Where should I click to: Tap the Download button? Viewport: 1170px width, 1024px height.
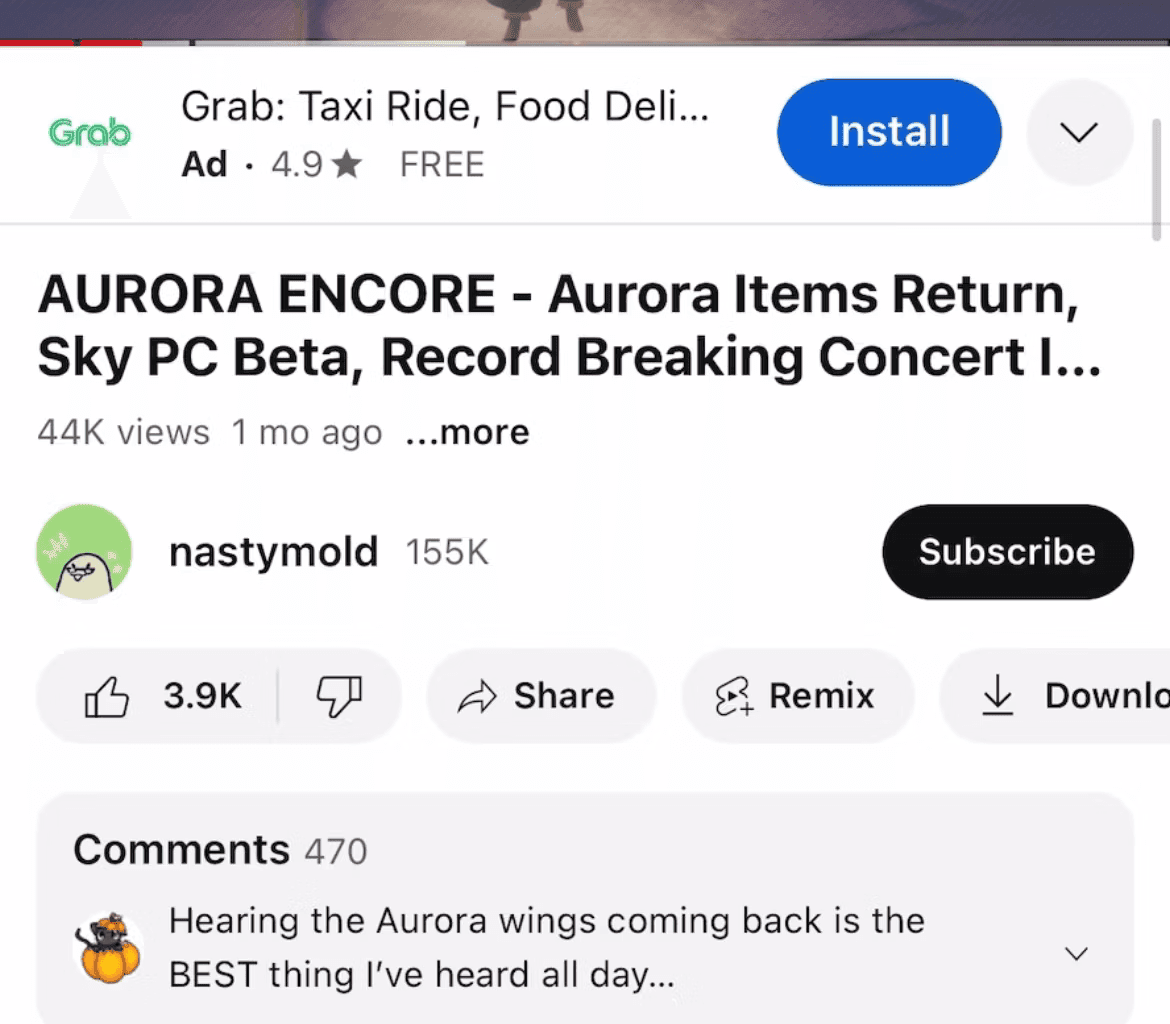tap(1055, 696)
